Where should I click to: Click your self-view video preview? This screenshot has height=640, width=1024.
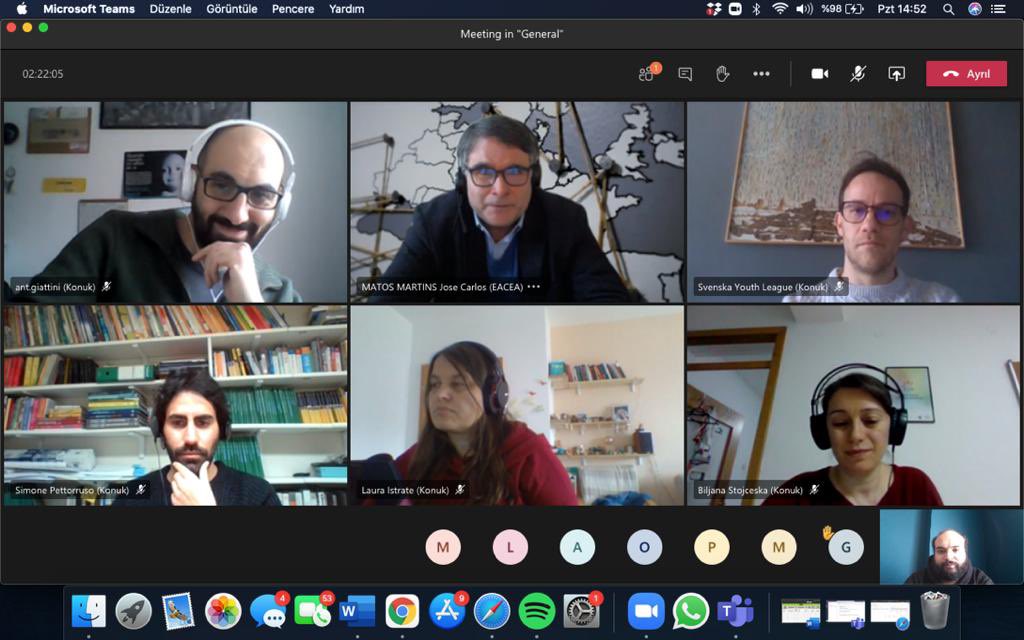click(x=951, y=547)
